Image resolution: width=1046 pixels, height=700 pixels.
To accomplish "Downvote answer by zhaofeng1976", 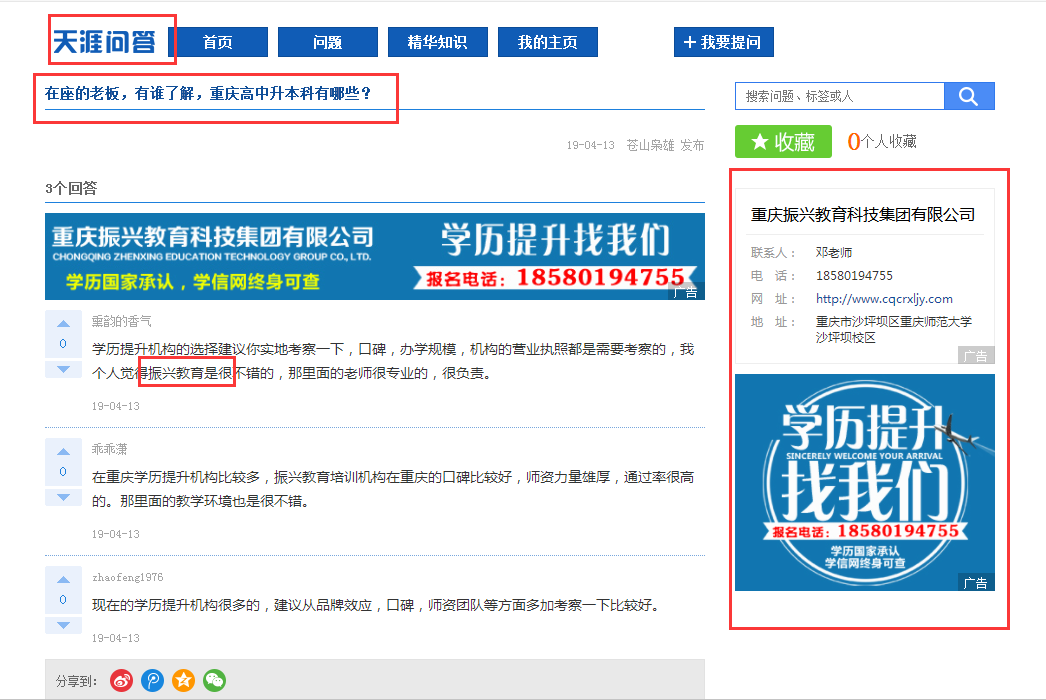I will tap(63, 625).
